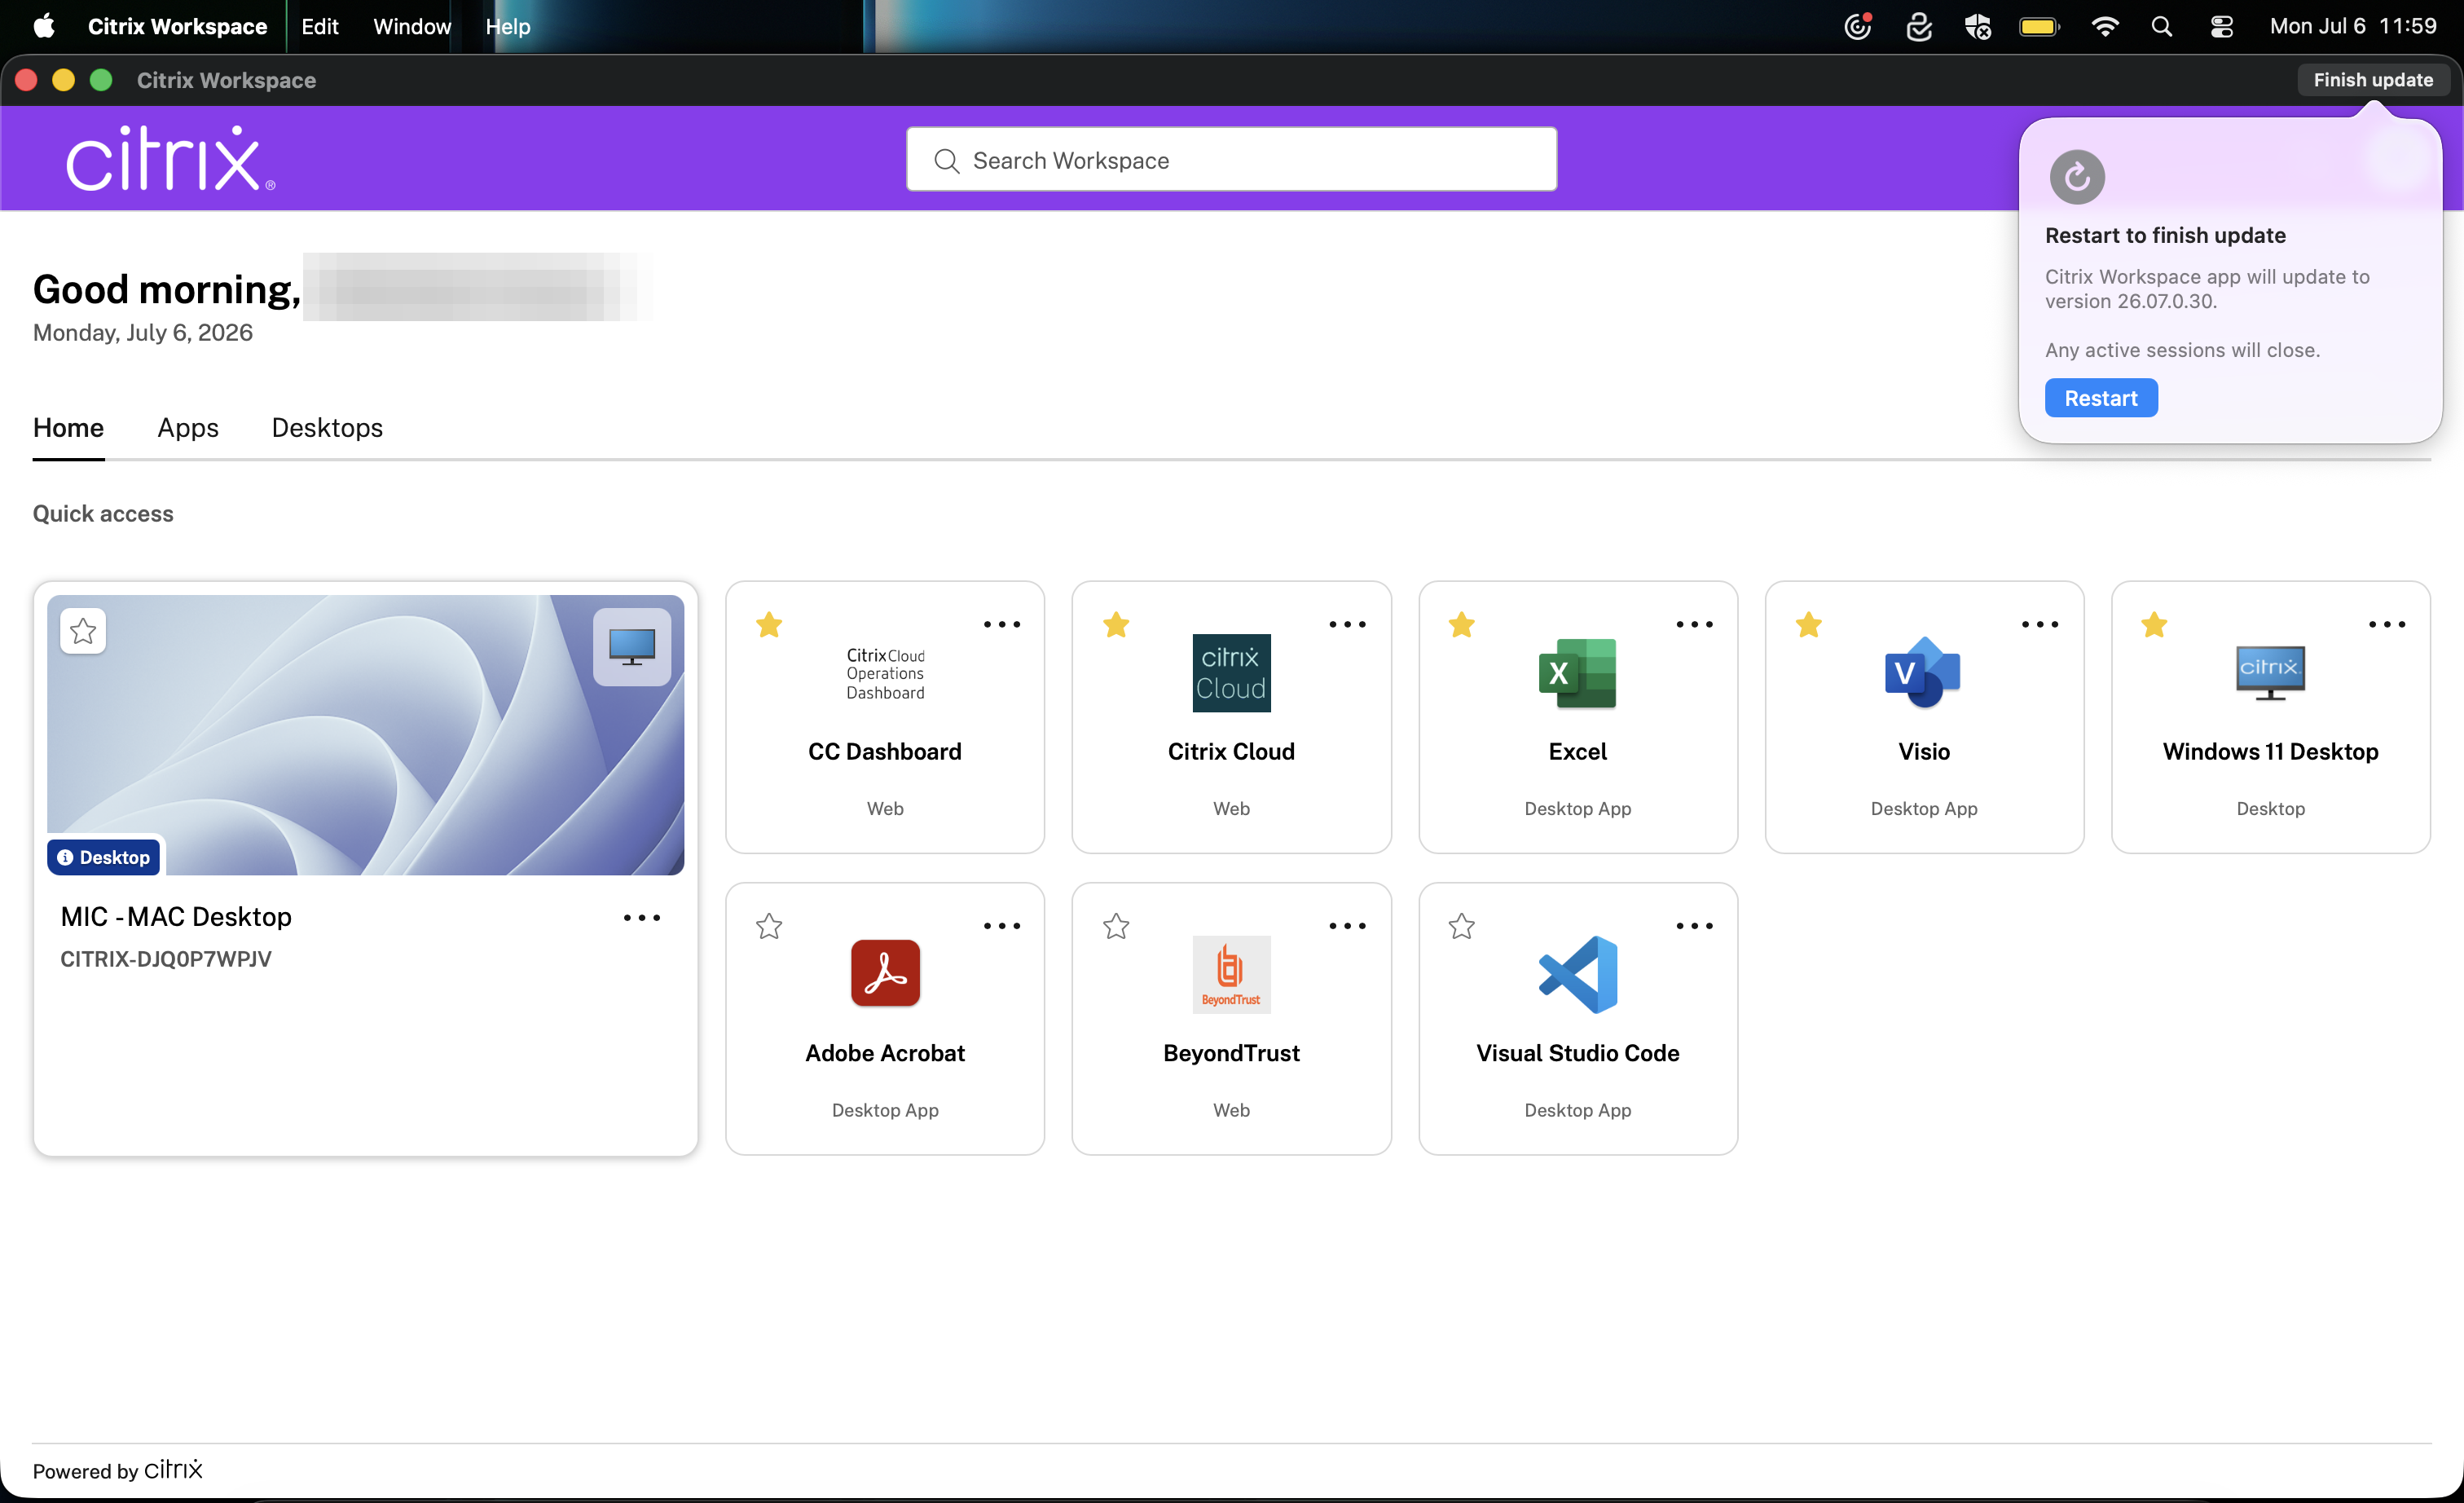Image resolution: width=2464 pixels, height=1503 pixels.
Task: Open the BeyondTrust app icon
Action: point(1231,974)
